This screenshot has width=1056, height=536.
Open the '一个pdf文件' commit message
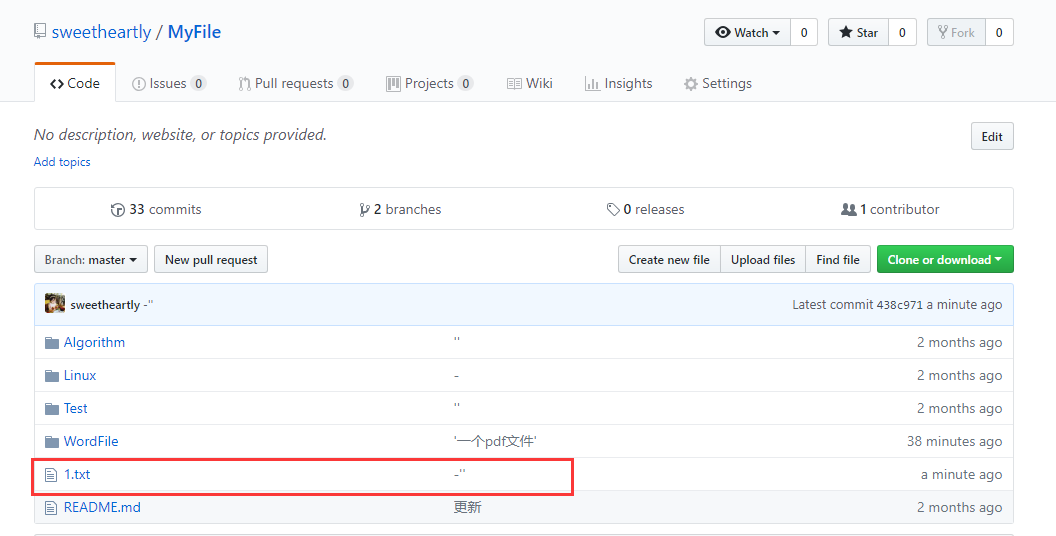point(495,441)
